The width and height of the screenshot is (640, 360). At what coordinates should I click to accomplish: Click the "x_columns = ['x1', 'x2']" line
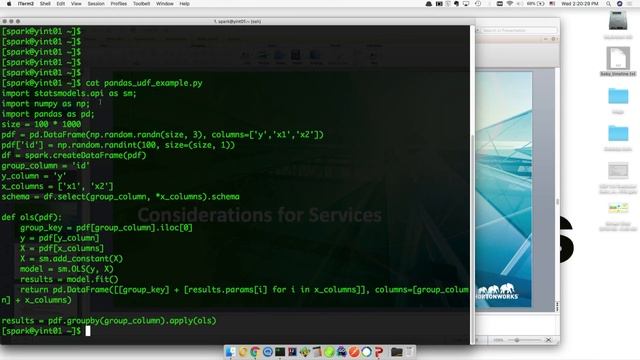tap(57, 186)
